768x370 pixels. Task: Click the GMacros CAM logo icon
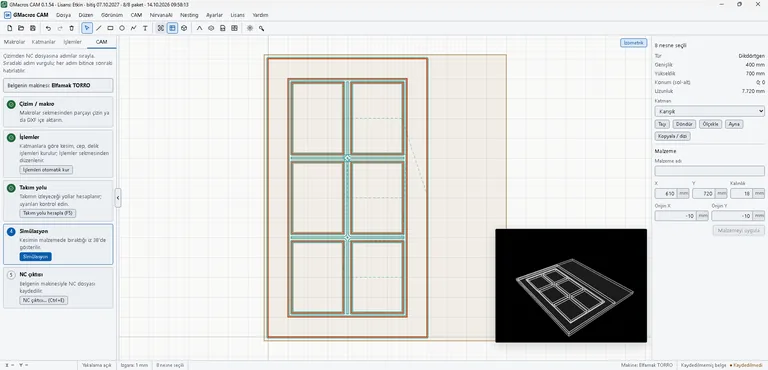[x=7, y=15]
